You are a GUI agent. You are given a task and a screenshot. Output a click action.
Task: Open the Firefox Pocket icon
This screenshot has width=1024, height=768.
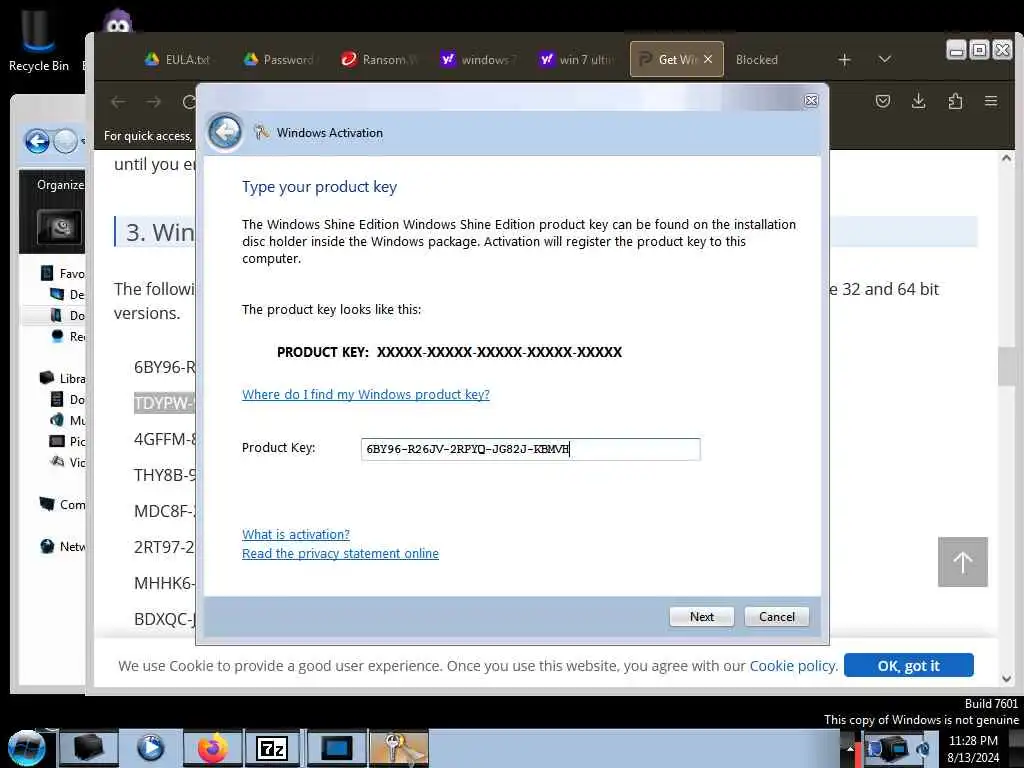(882, 101)
